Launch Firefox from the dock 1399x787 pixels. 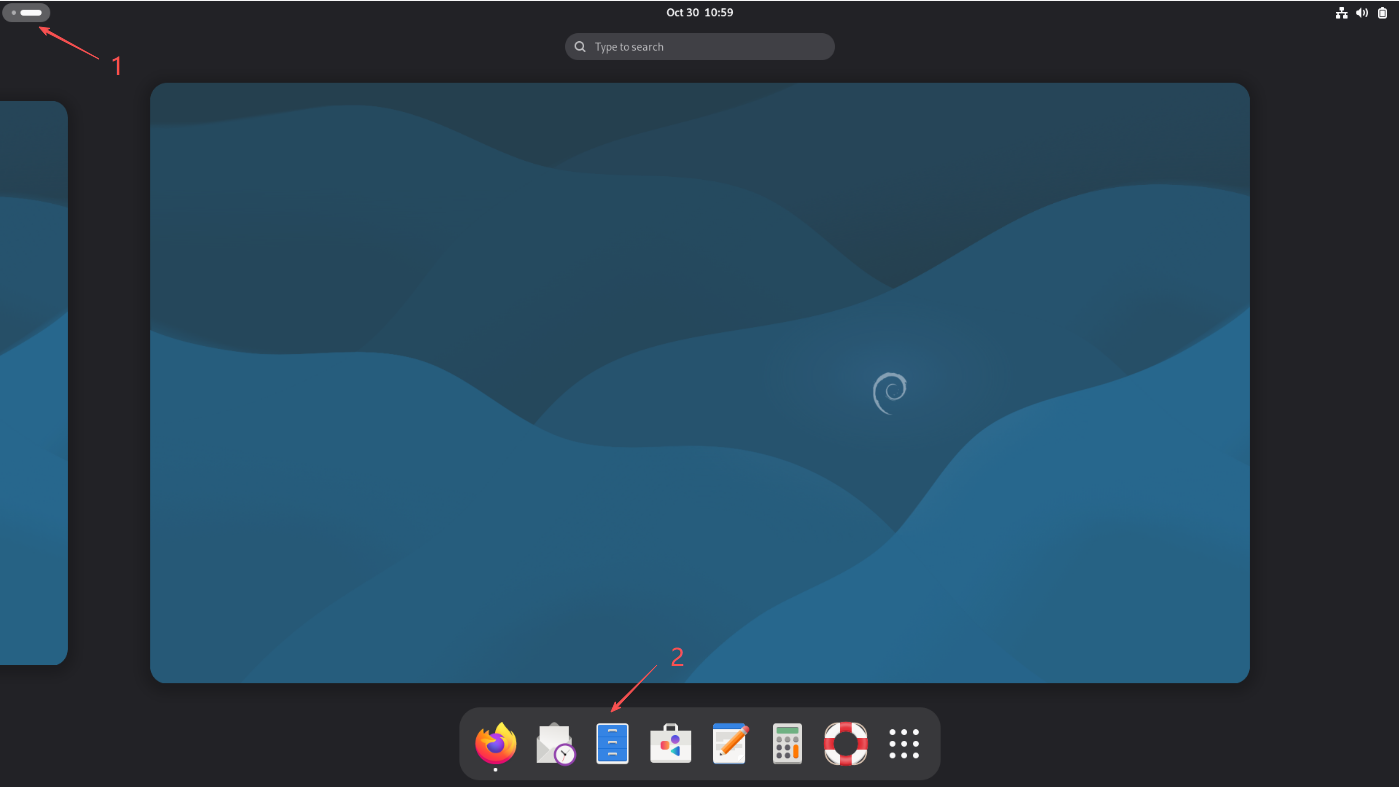click(x=495, y=743)
